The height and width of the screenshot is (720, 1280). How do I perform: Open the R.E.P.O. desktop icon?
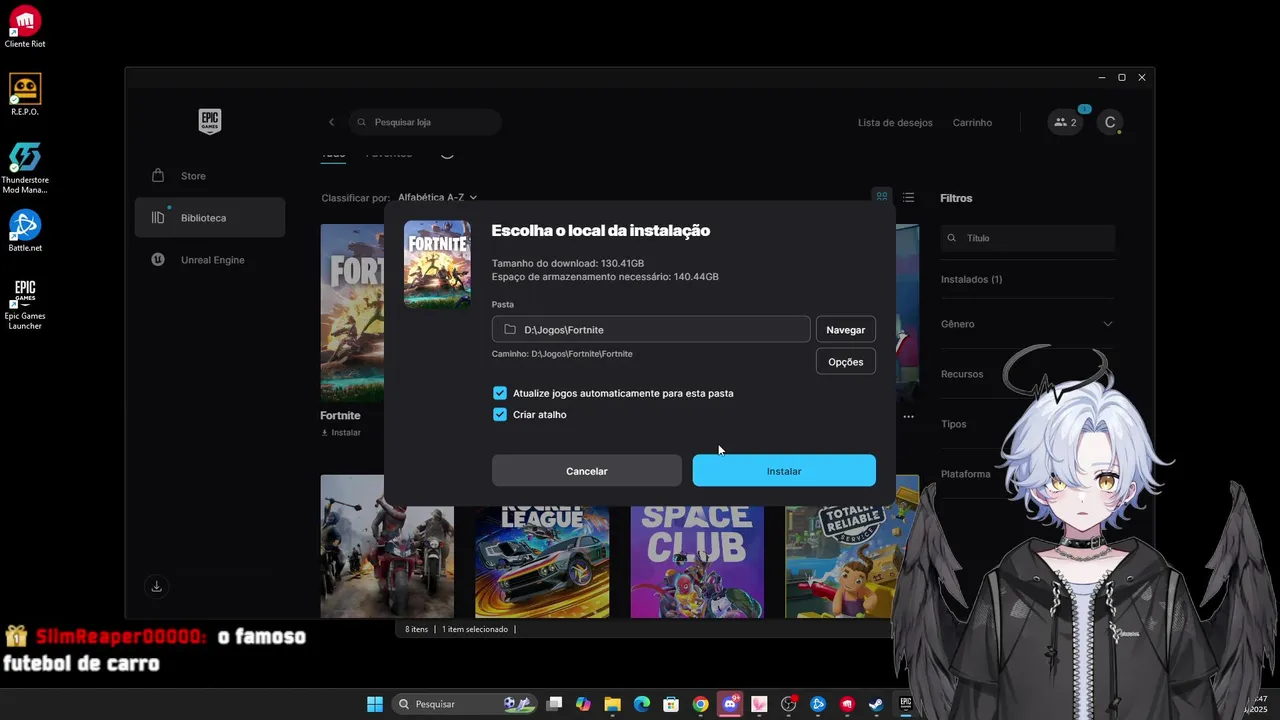click(x=25, y=95)
